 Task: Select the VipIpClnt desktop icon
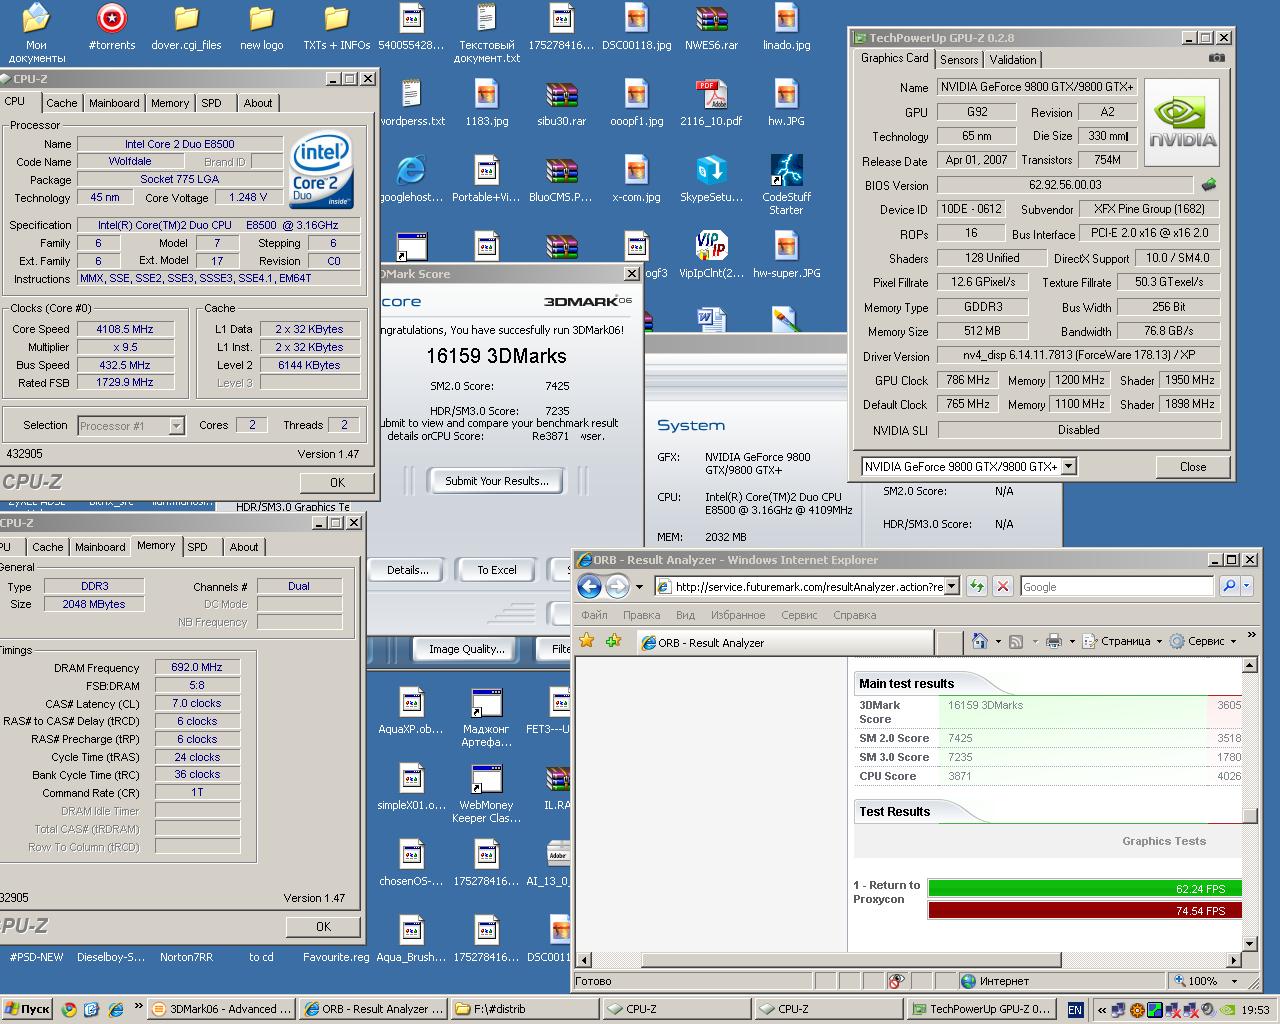[712, 256]
